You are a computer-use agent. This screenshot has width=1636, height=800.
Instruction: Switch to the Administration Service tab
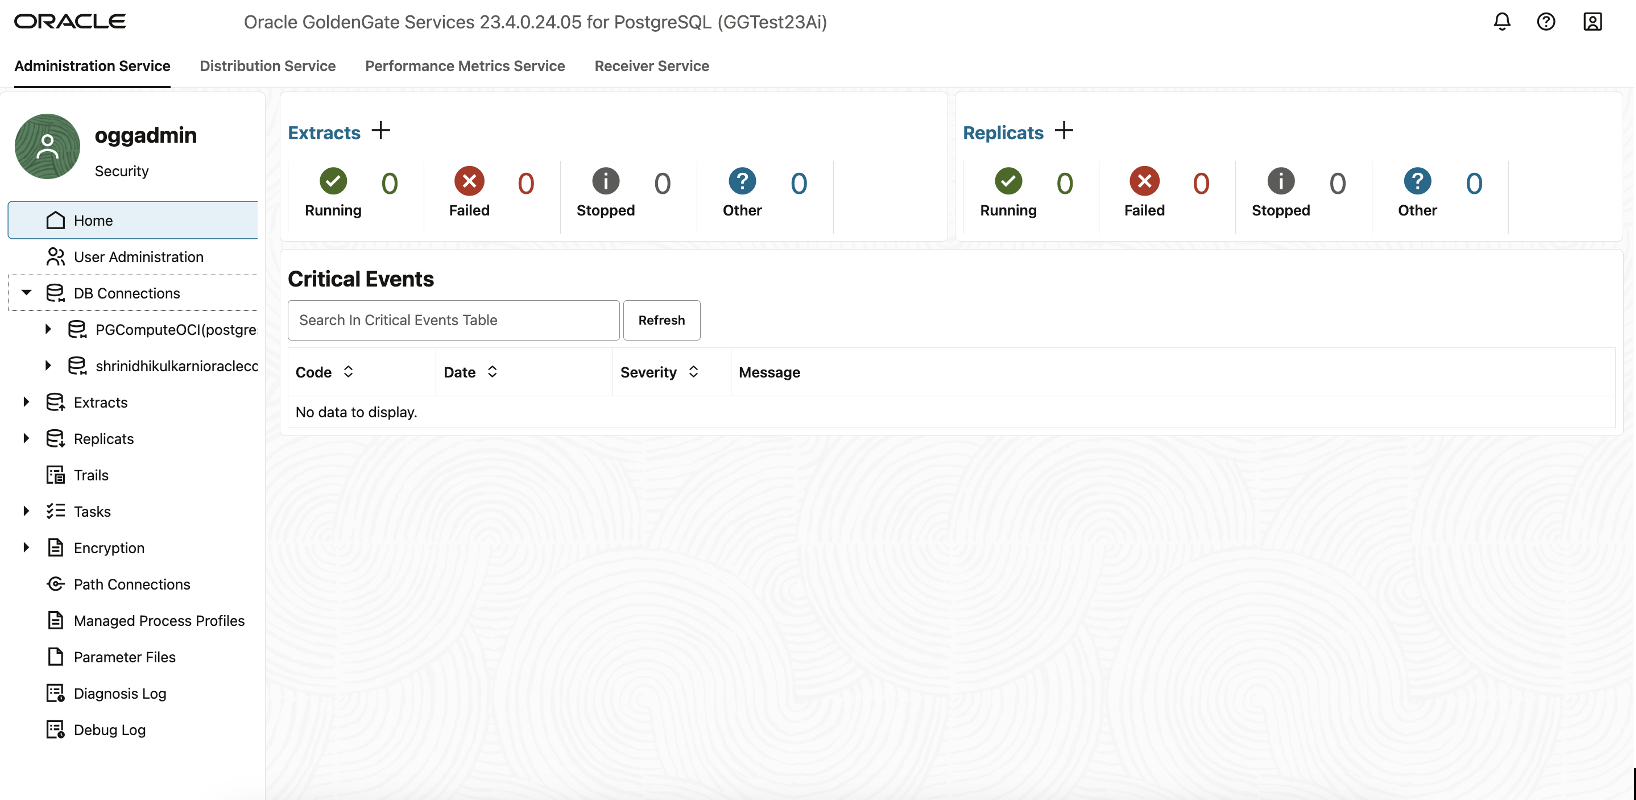[92, 66]
